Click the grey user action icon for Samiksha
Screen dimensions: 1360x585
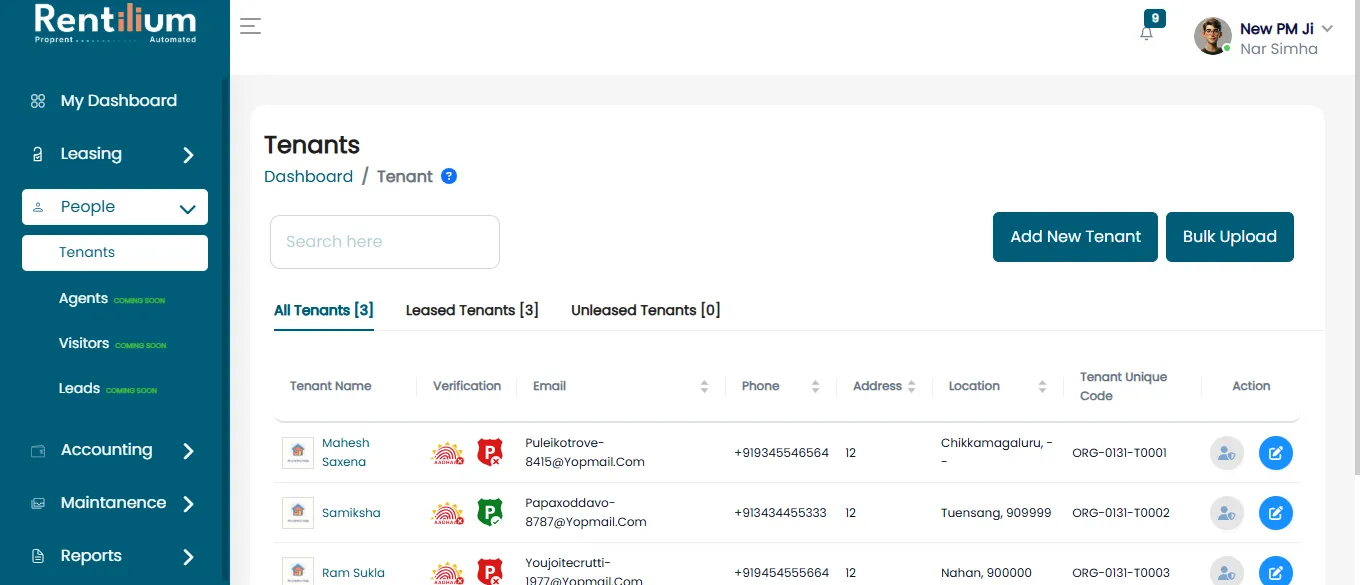click(x=1227, y=513)
